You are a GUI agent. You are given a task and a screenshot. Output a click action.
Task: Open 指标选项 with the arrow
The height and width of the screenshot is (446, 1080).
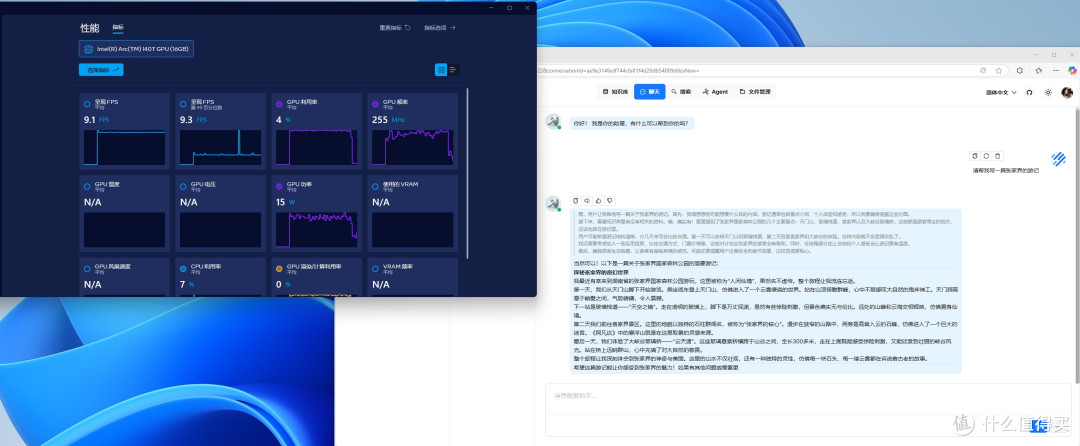pyautogui.click(x=440, y=28)
